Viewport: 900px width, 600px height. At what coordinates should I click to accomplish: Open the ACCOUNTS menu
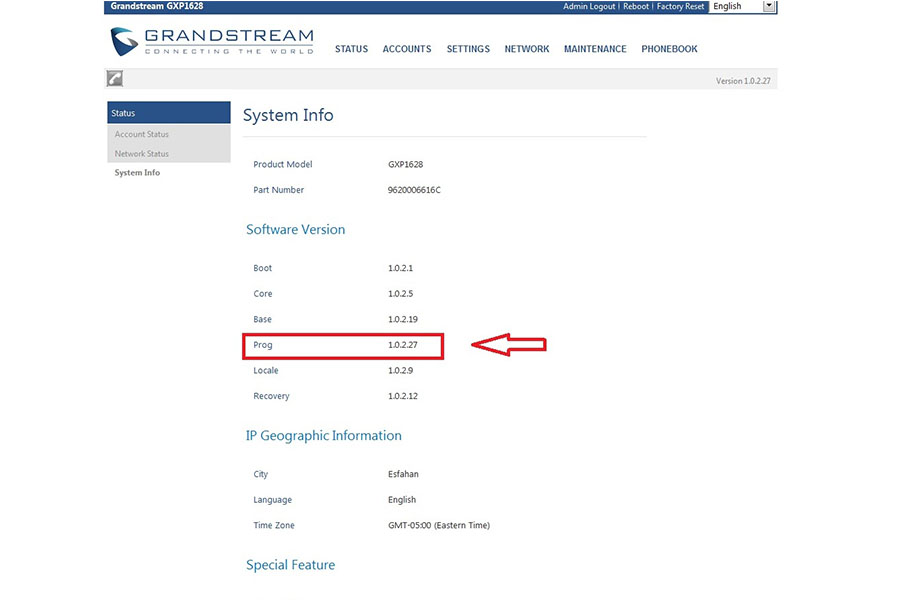click(407, 49)
